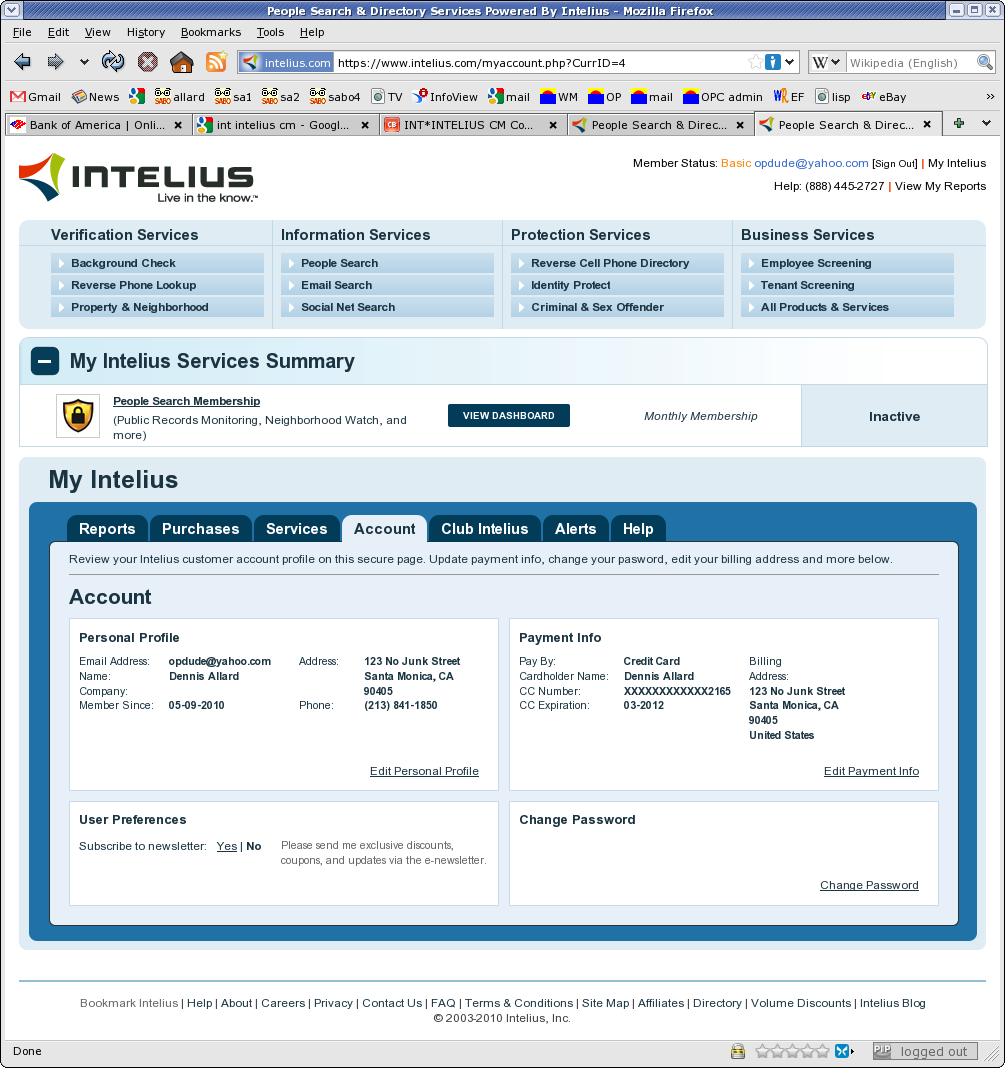
Task: Click the Intelius logo
Action: 138,178
